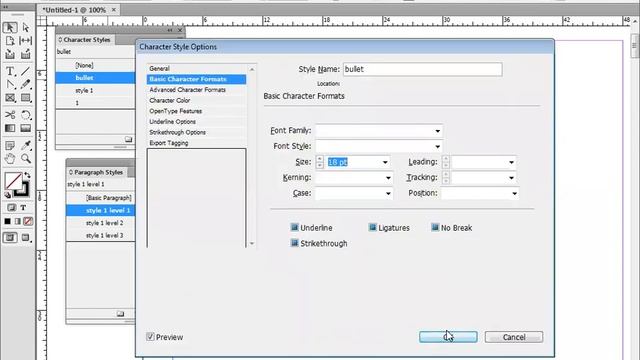640x360 pixels.
Task: Select the Gradient Feather tool
Action: tap(26, 128)
